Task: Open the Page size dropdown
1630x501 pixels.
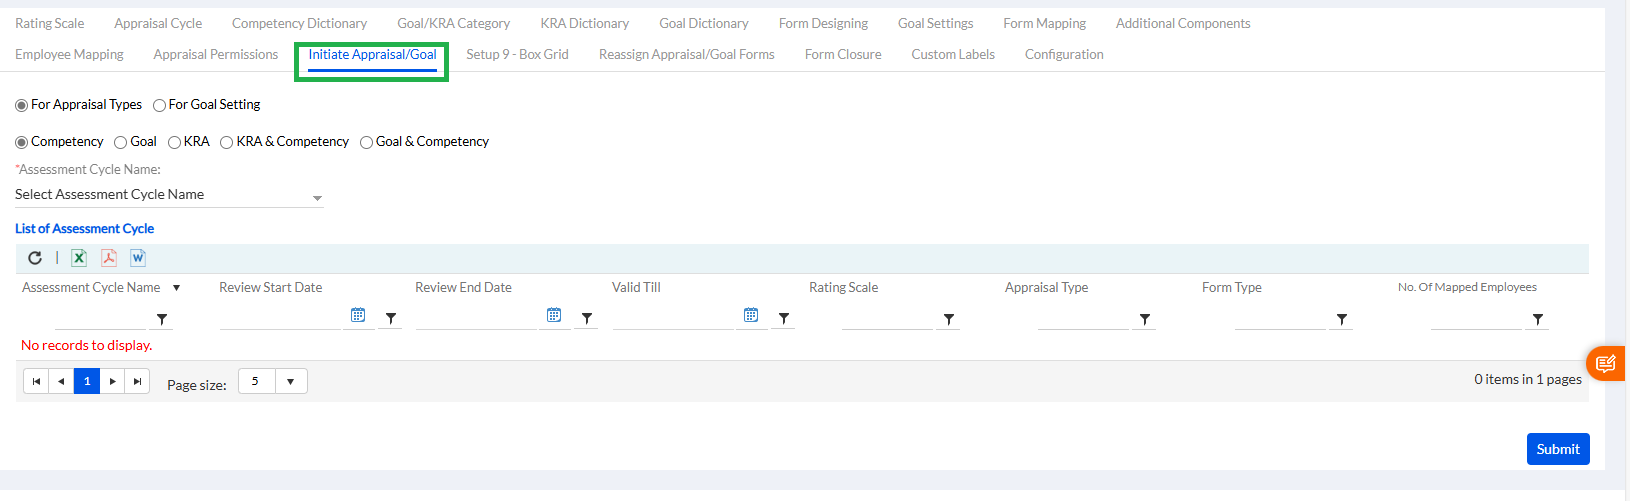Action: coord(290,381)
